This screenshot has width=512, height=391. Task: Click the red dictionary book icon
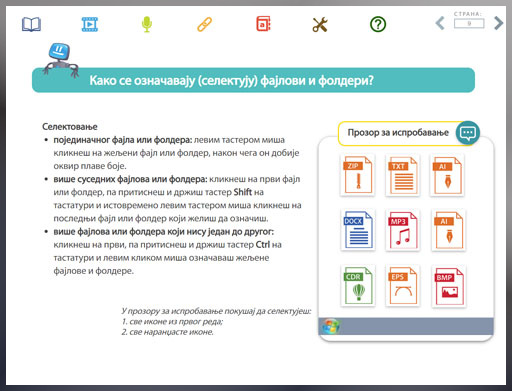(263, 24)
